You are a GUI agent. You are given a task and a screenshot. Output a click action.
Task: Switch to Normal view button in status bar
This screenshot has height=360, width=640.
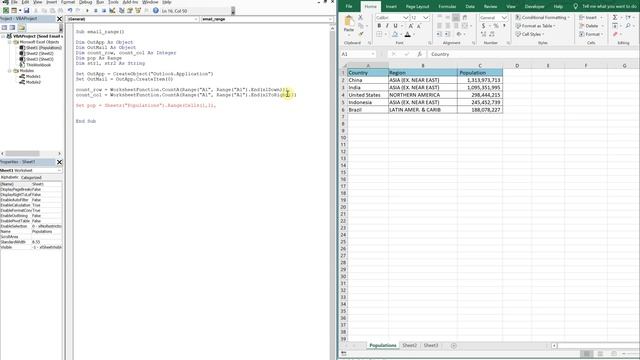pos(587,353)
